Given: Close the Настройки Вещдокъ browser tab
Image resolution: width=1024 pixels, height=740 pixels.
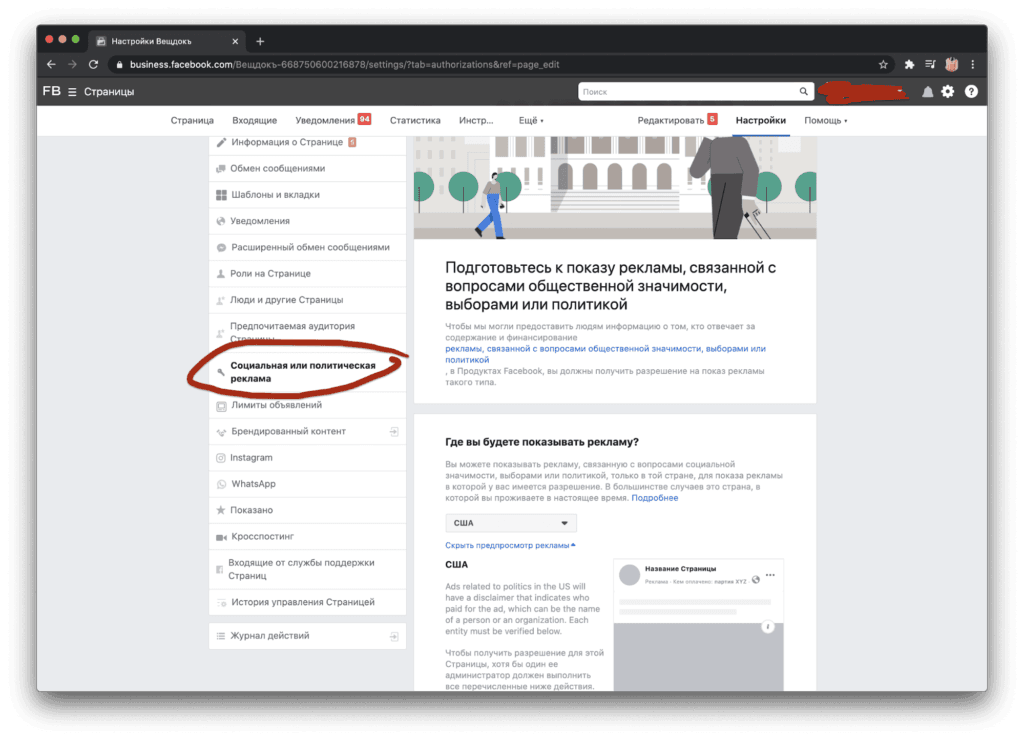Looking at the screenshot, I should pyautogui.click(x=235, y=41).
